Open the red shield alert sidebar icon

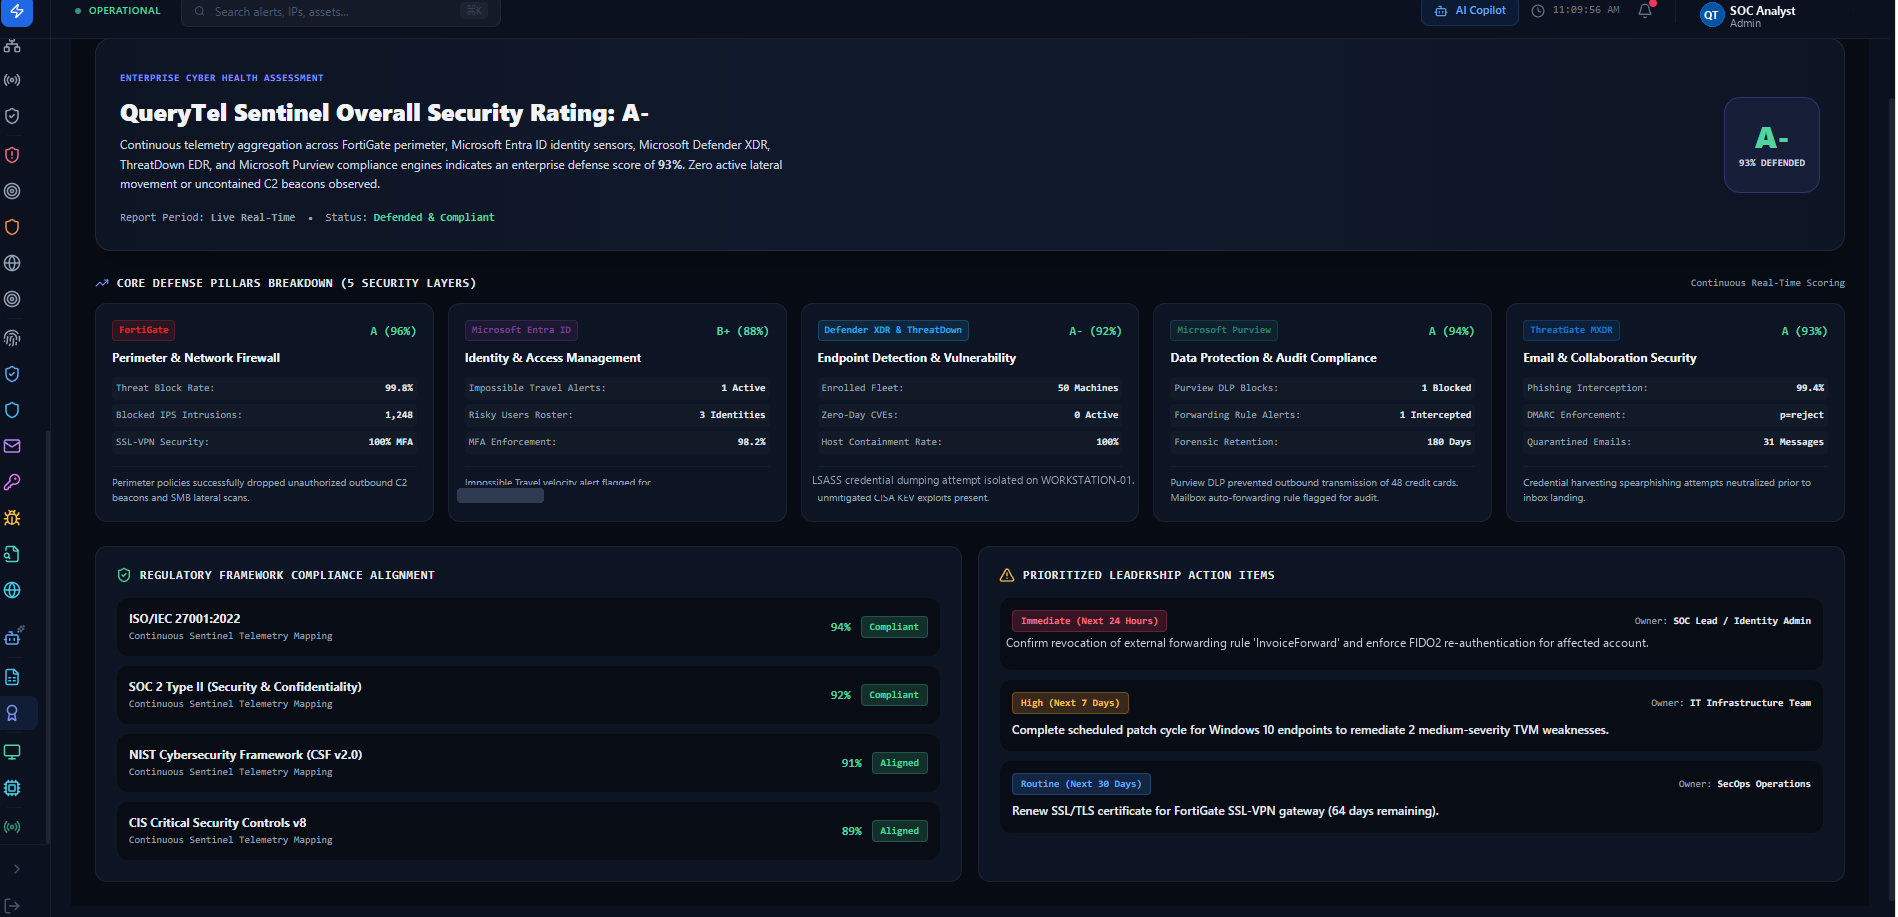point(12,155)
